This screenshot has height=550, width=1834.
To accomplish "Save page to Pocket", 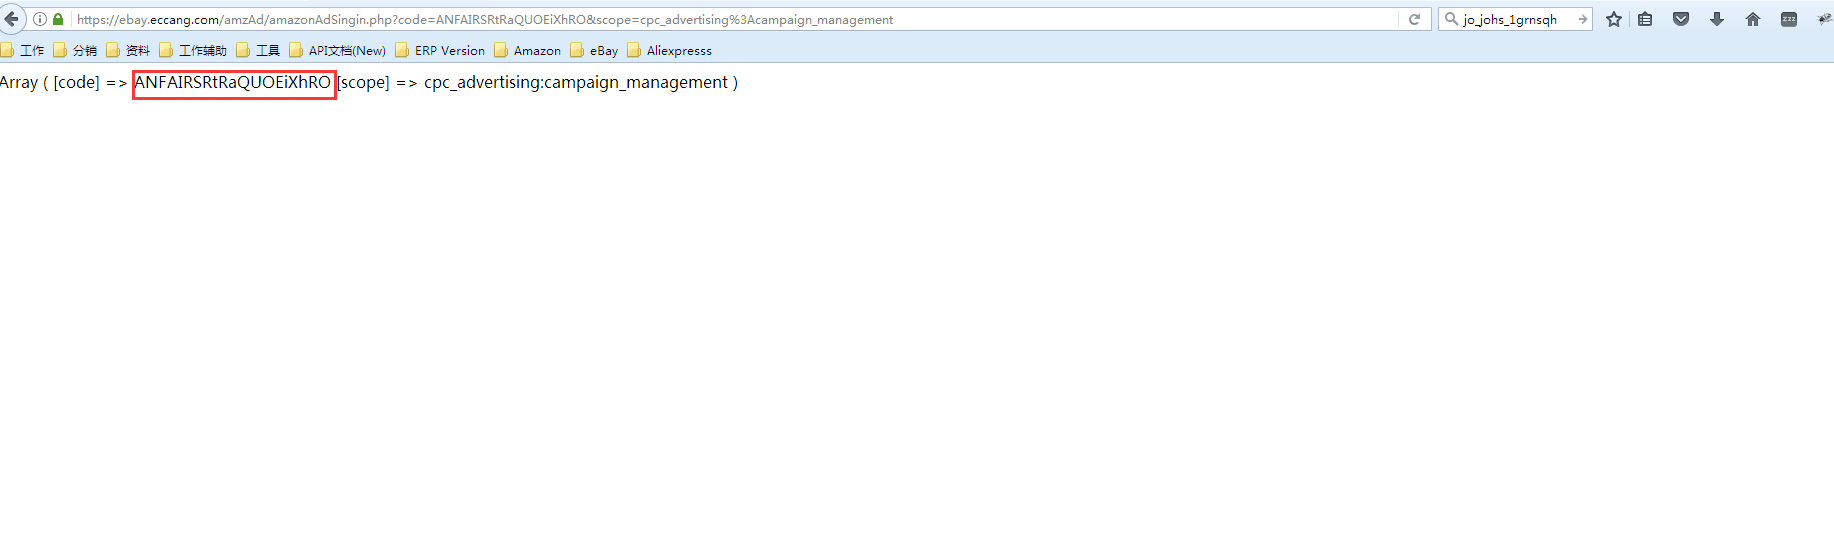I will (x=1681, y=19).
